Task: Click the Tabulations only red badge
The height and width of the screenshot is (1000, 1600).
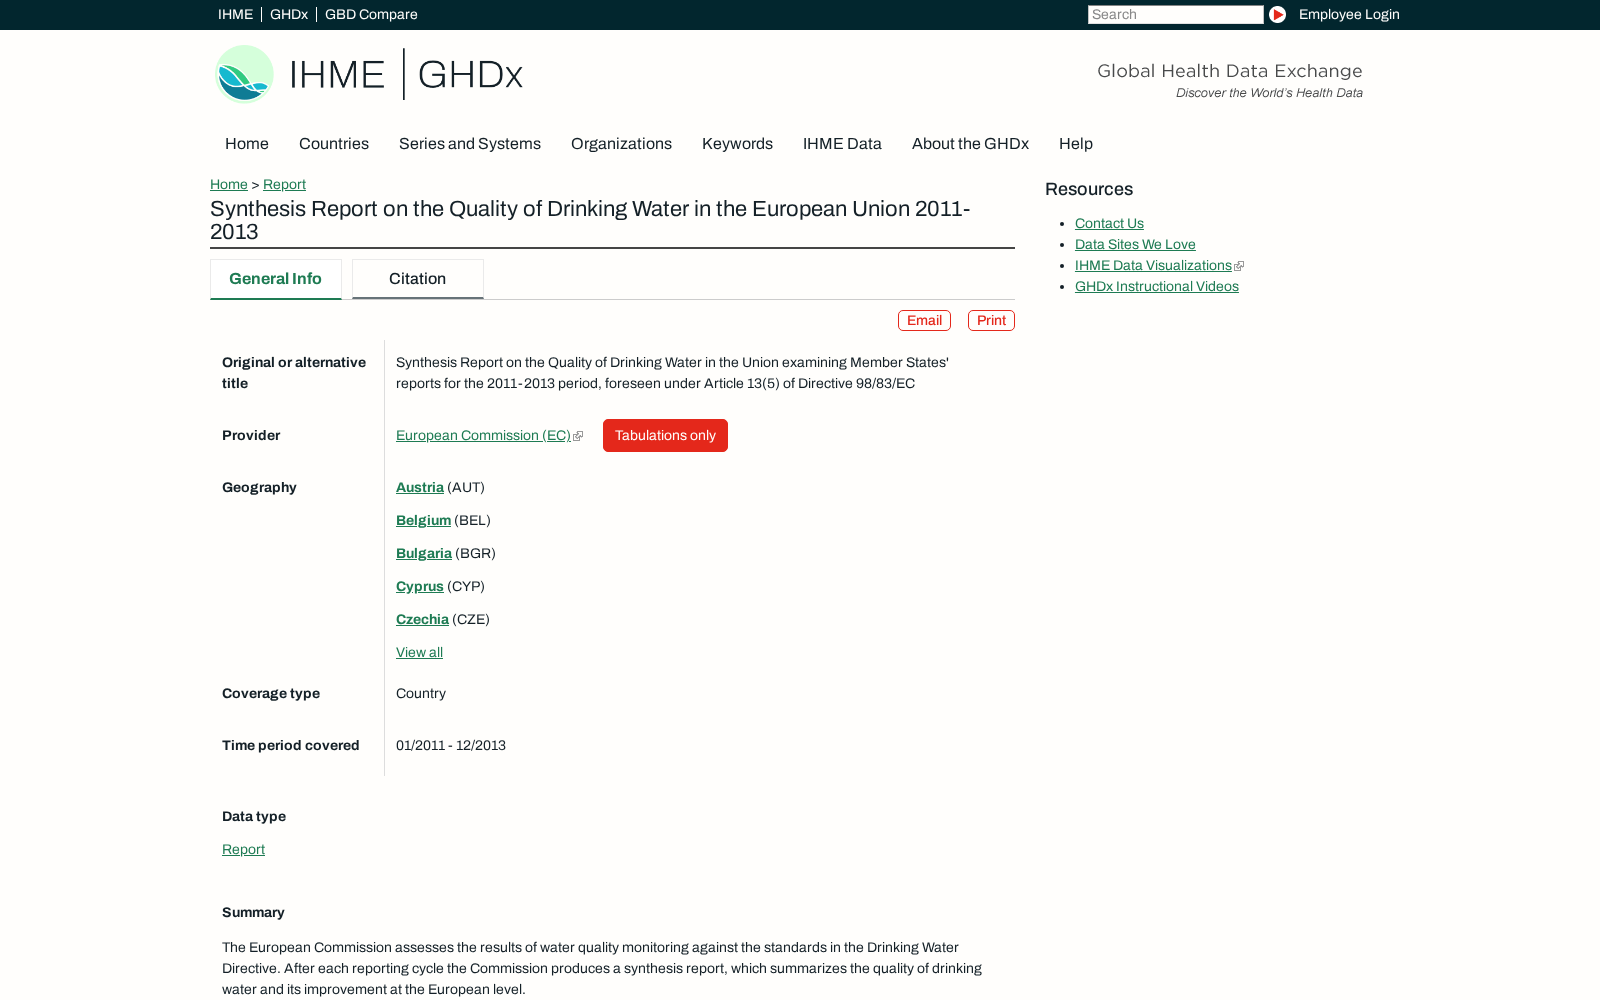Action: coord(665,435)
